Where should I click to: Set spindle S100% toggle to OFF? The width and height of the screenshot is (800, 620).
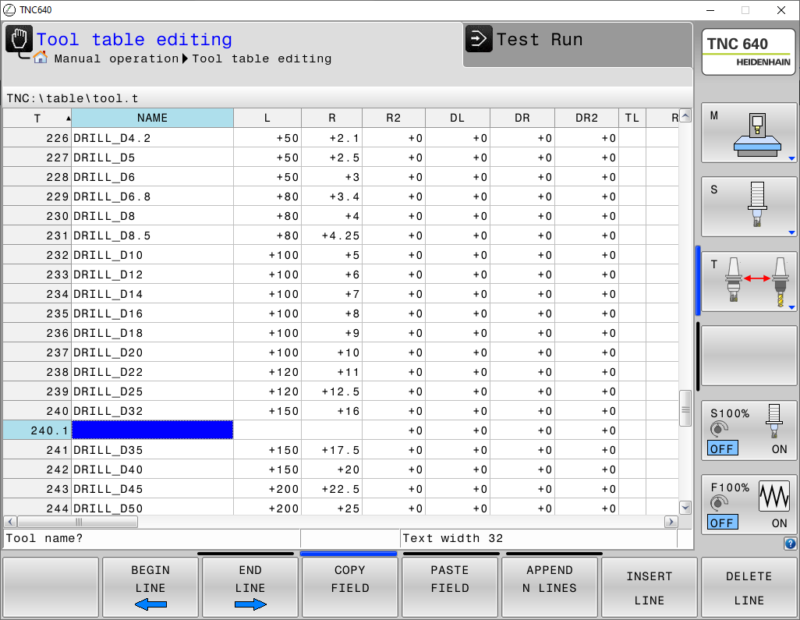coord(723,449)
